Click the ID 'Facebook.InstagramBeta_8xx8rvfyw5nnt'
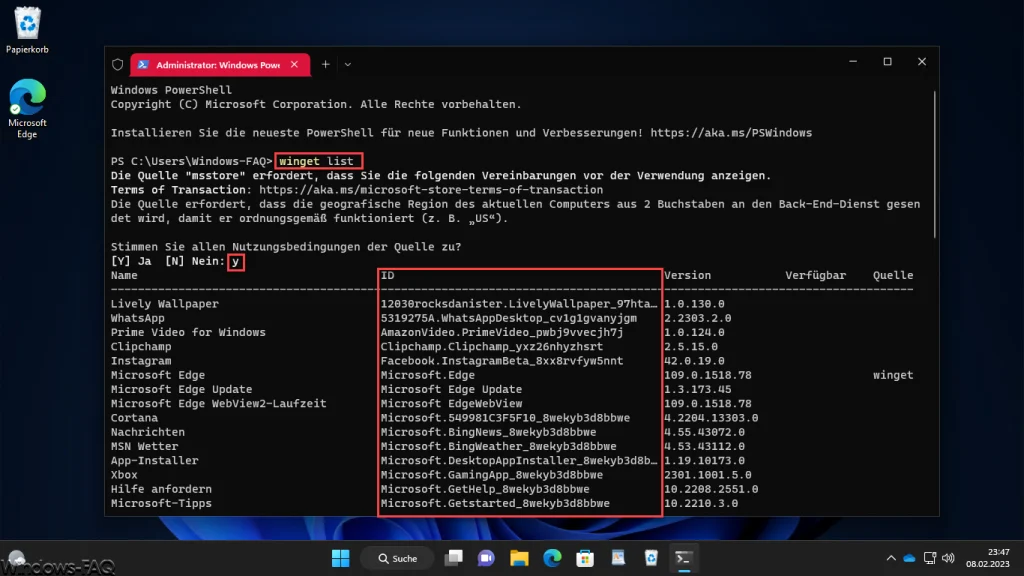Viewport: 1024px width, 576px height. pyautogui.click(x=502, y=361)
